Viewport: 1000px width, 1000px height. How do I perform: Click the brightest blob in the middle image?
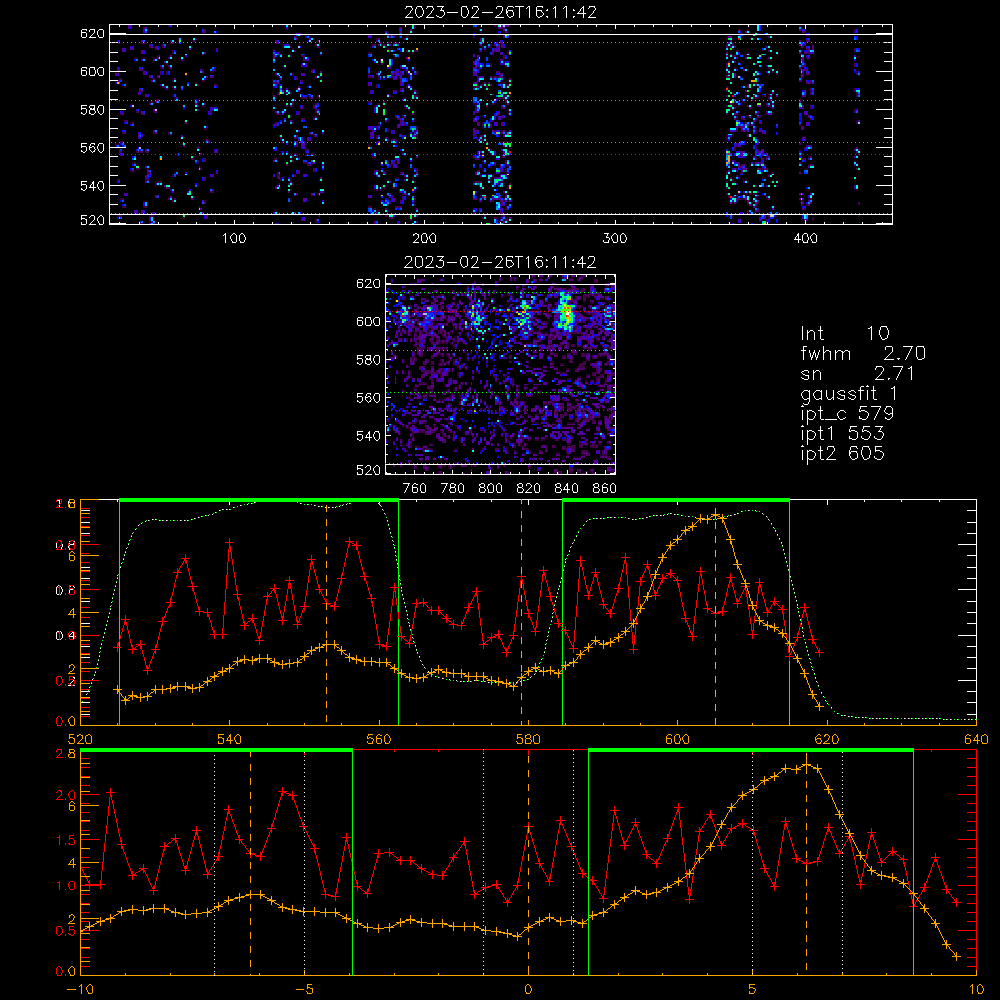(565, 313)
